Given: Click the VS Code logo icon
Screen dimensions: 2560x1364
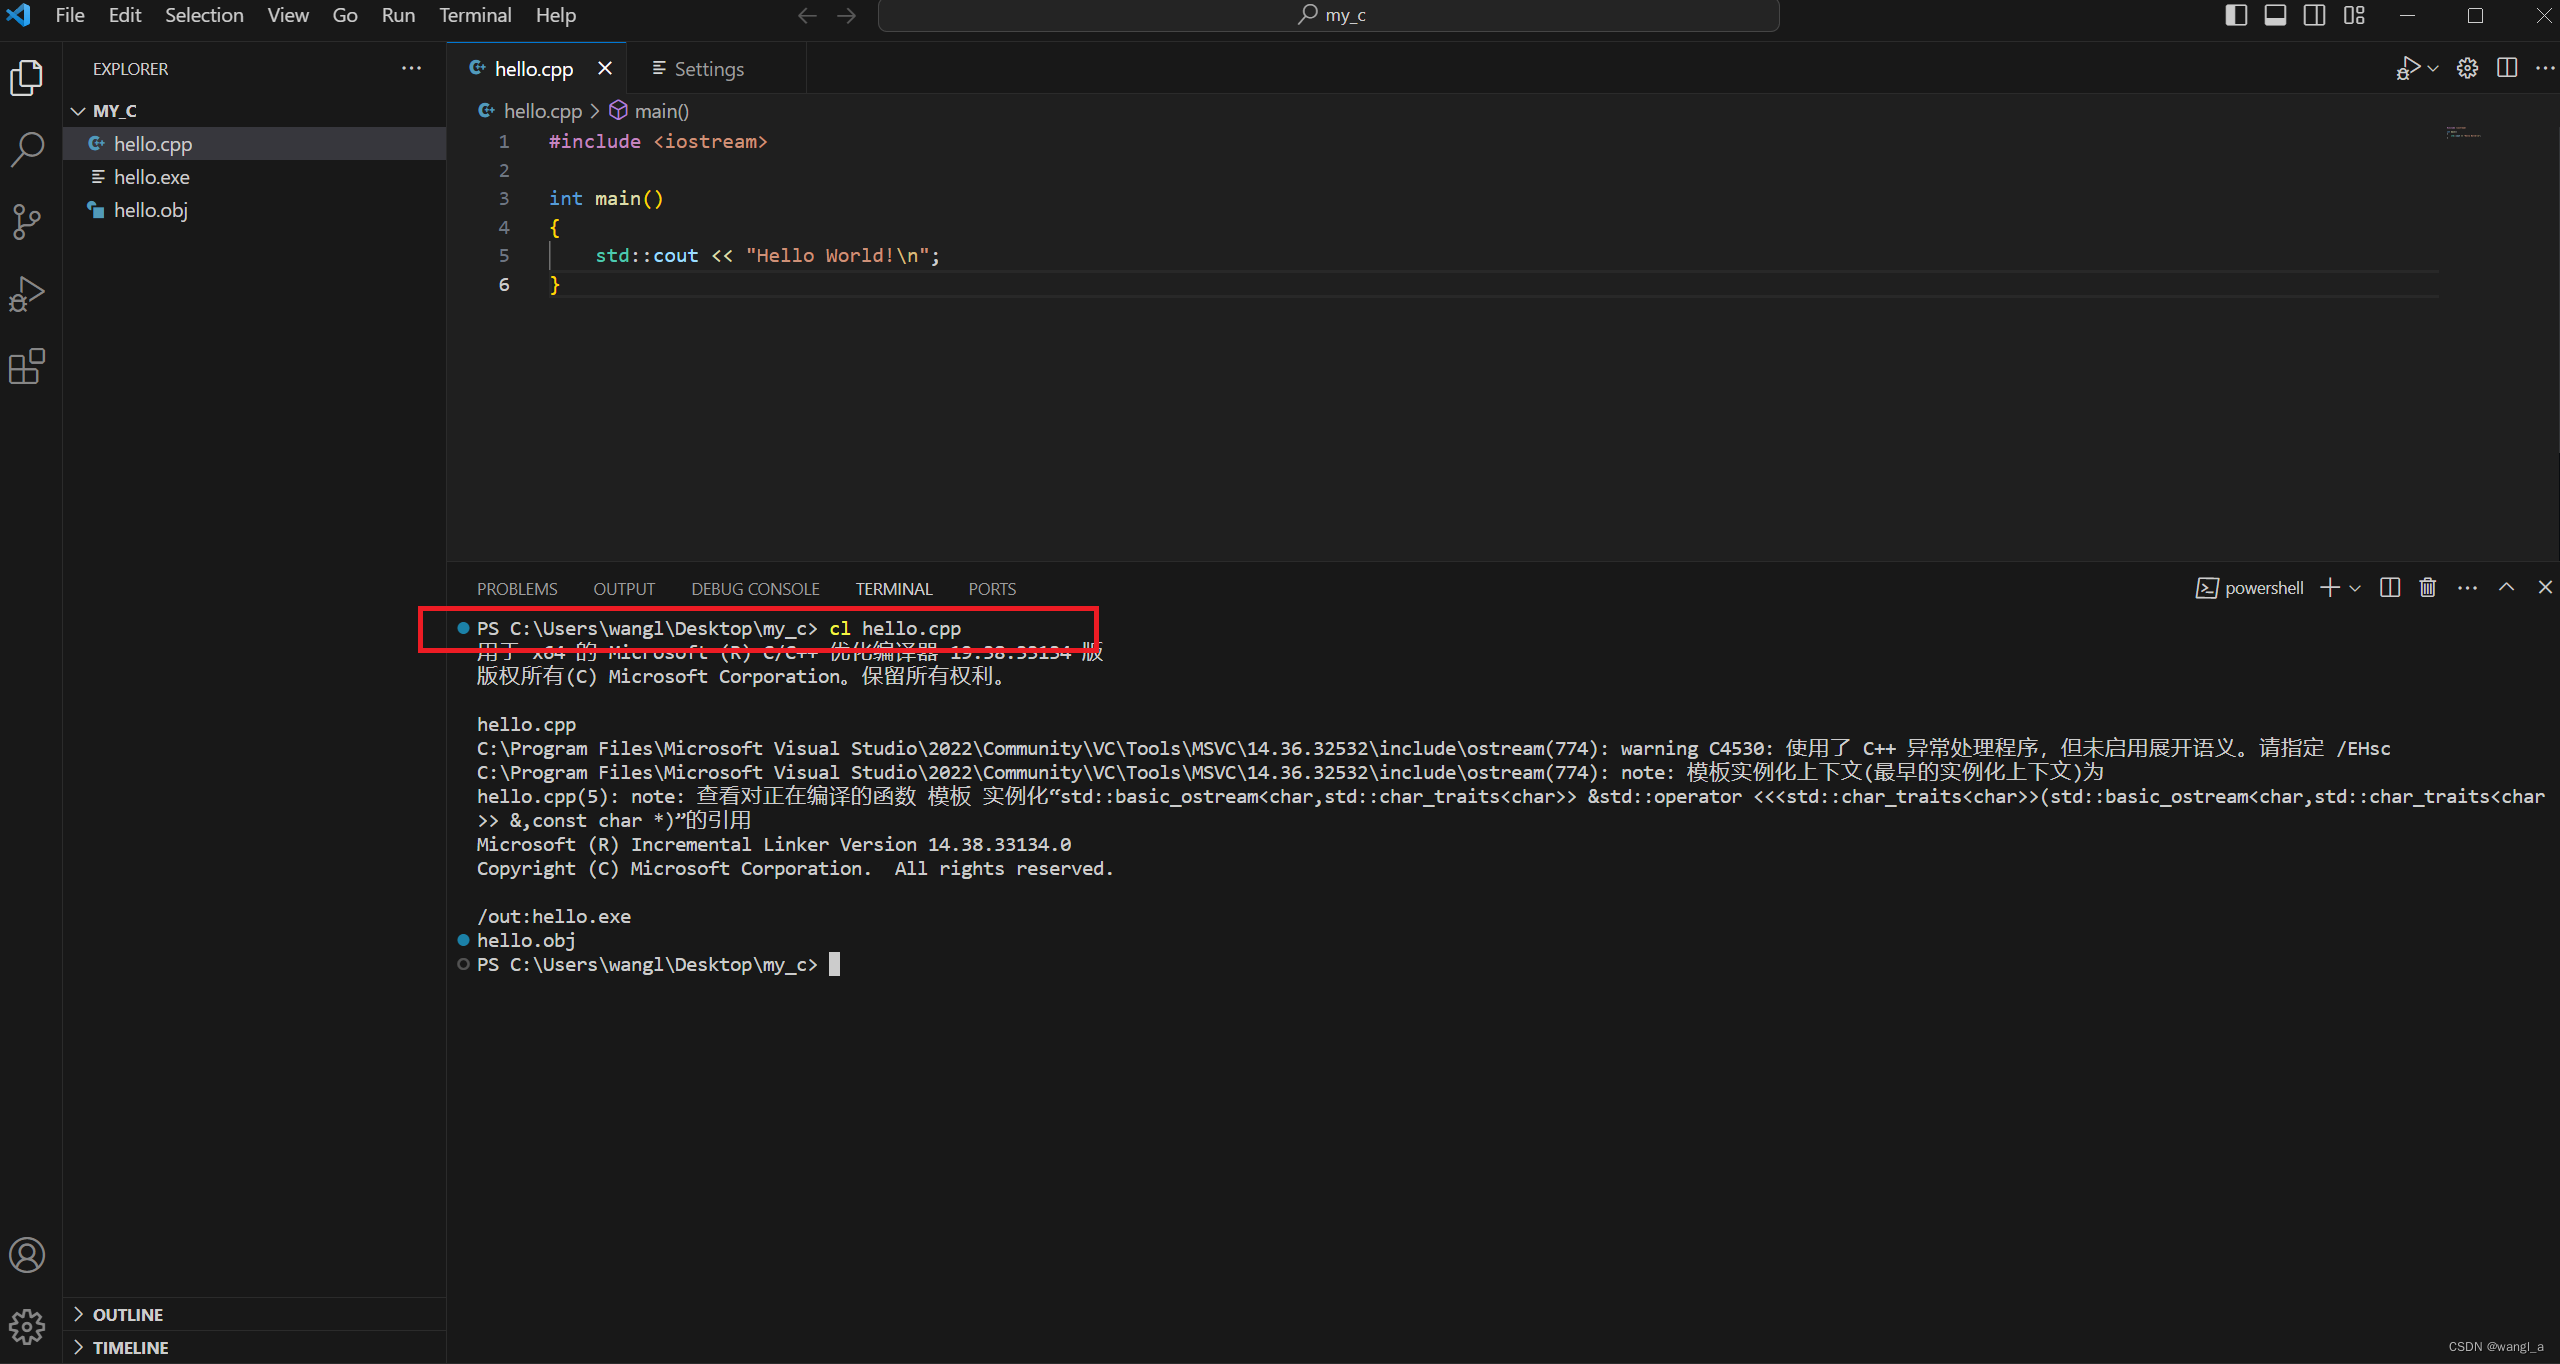Looking at the screenshot, I should 18,15.
